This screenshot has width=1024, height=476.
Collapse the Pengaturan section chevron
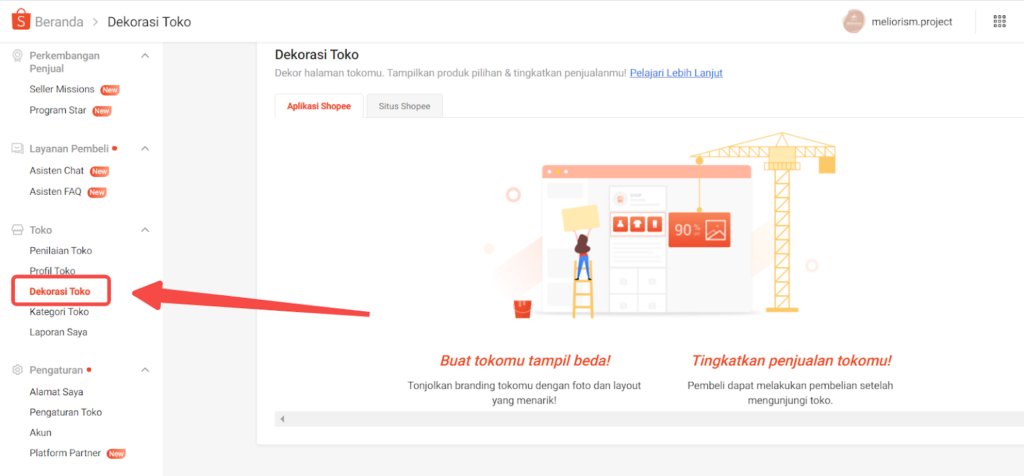click(x=145, y=370)
